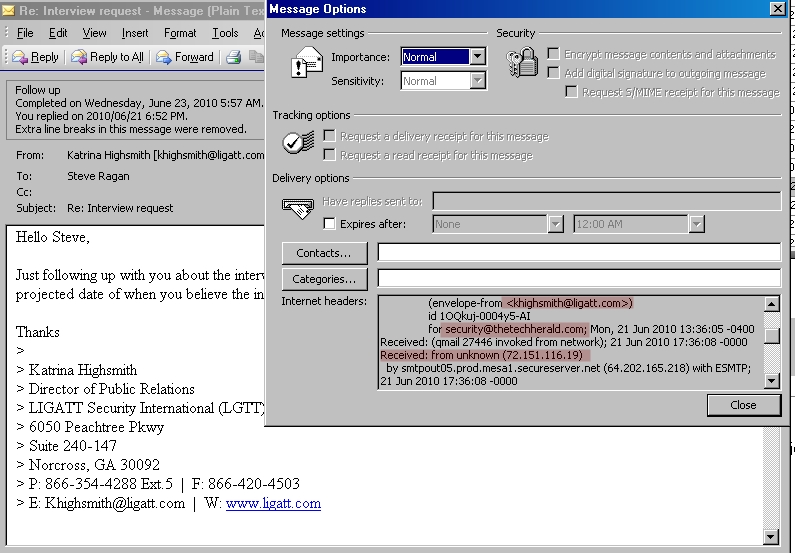
Task: Click the Hello Steve, greeting line
Action: [53, 237]
